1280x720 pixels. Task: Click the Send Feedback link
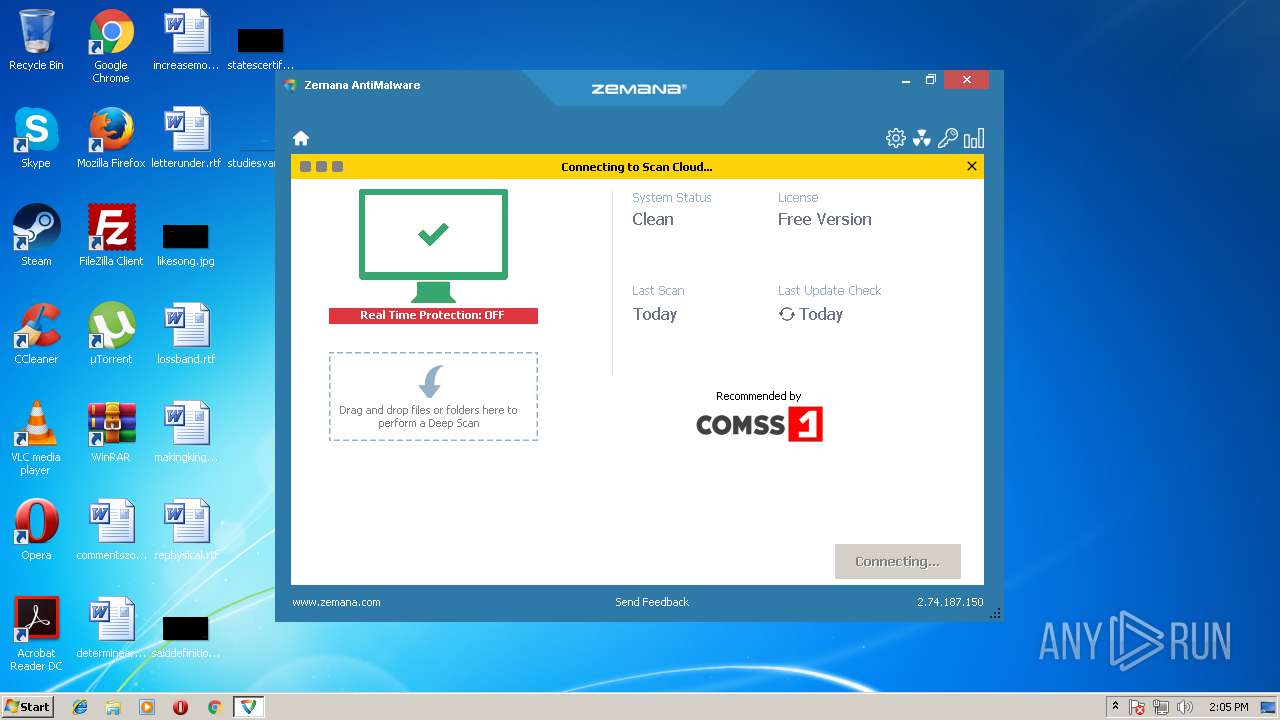point(652,602)
